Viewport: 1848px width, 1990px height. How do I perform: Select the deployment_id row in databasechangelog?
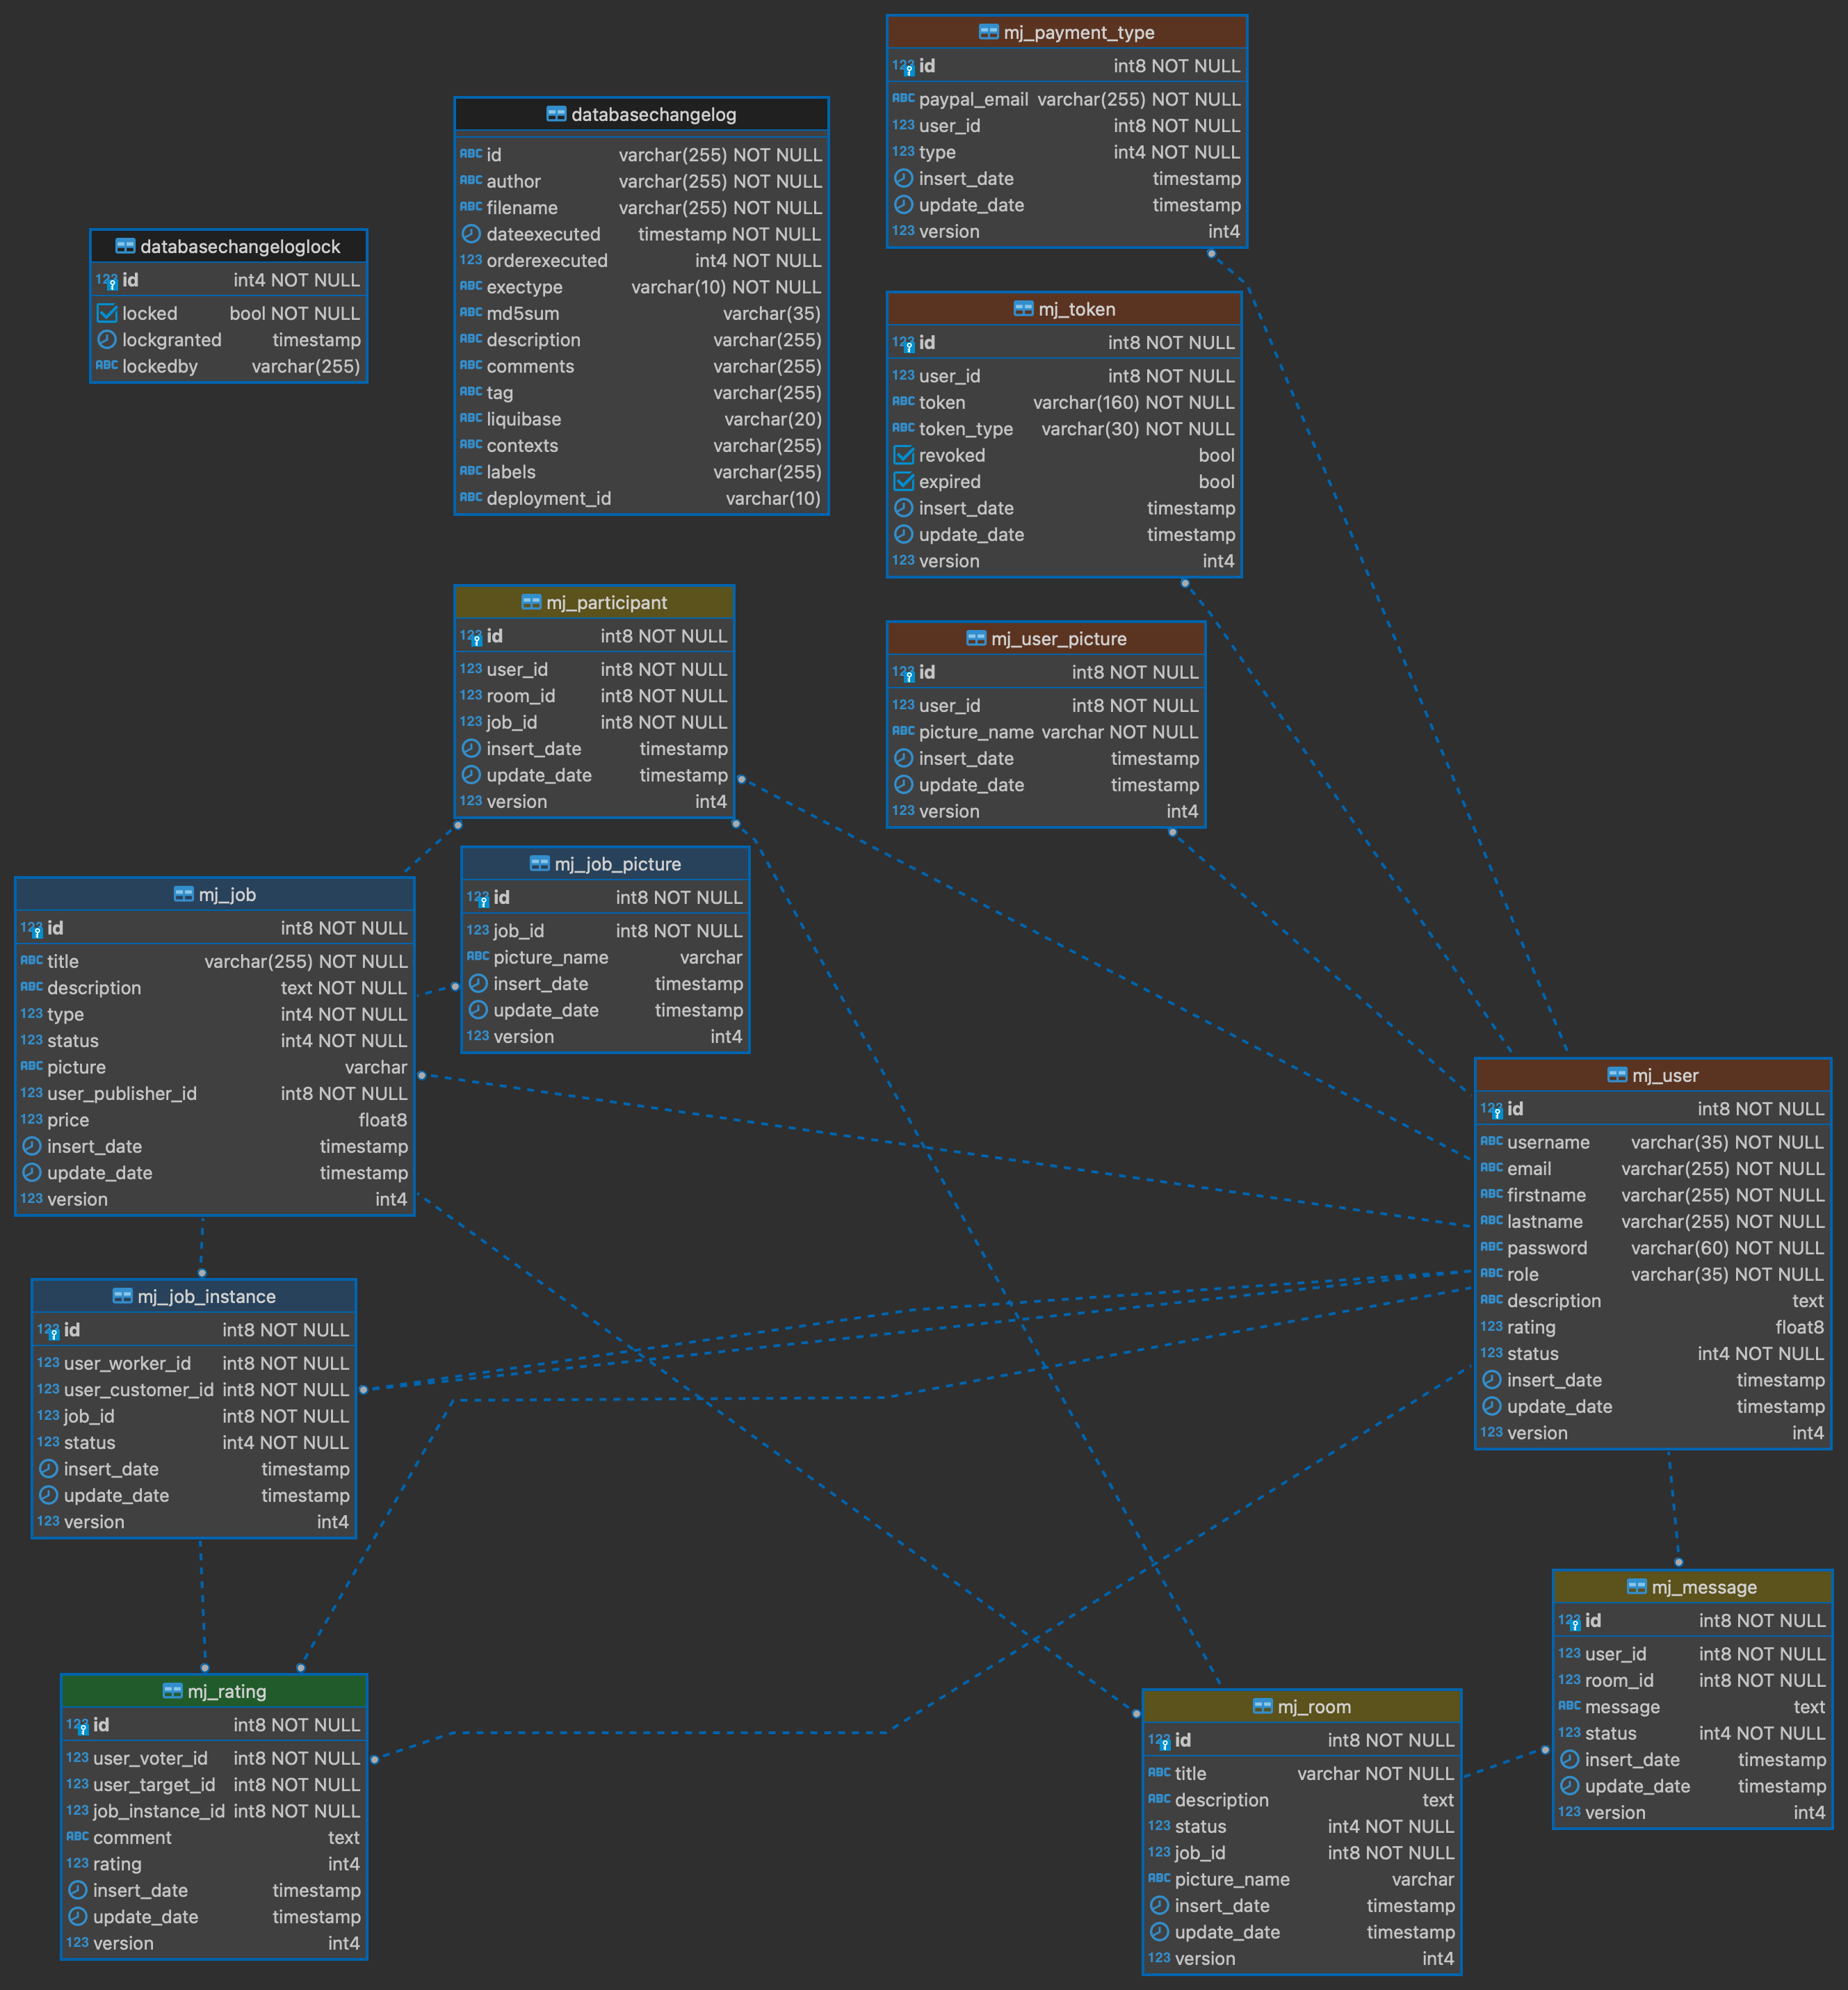click(641, 498)
